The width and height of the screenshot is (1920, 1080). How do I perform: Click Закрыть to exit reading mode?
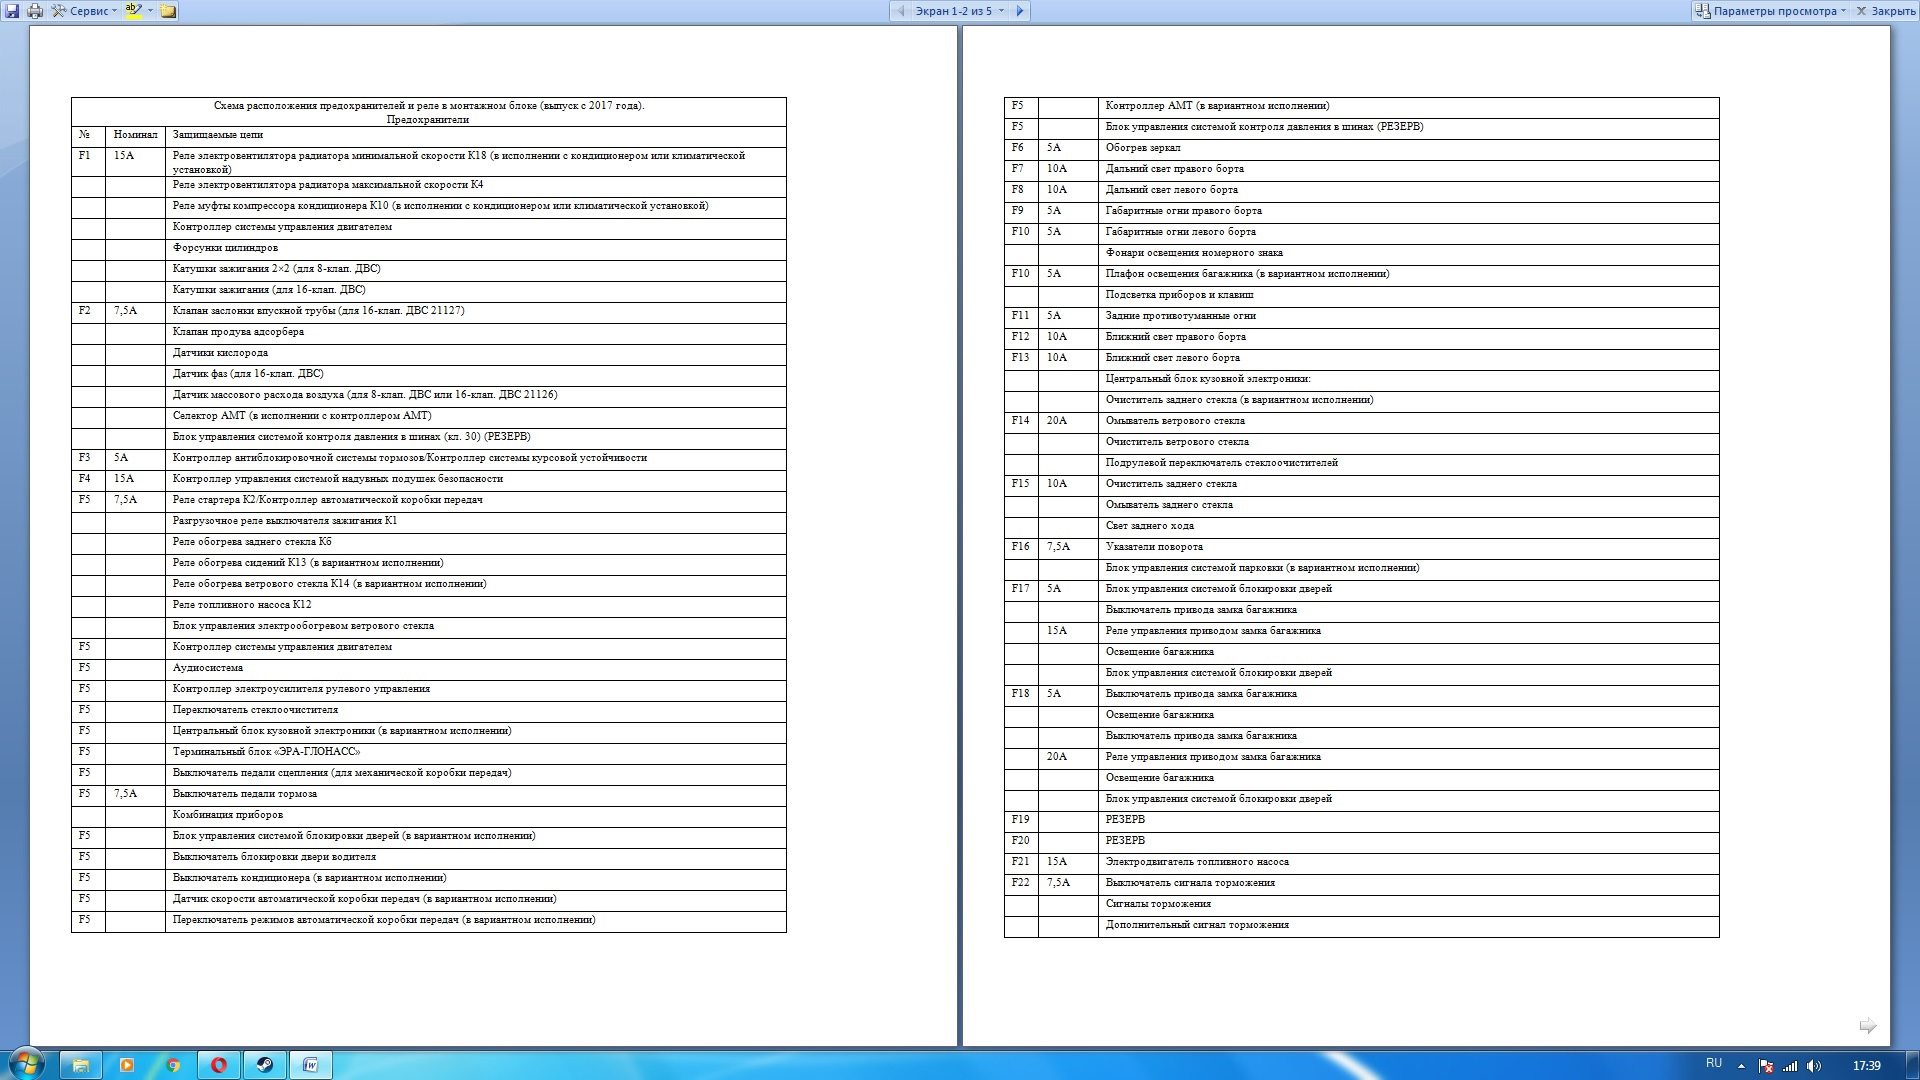[x=1885, y=11]
